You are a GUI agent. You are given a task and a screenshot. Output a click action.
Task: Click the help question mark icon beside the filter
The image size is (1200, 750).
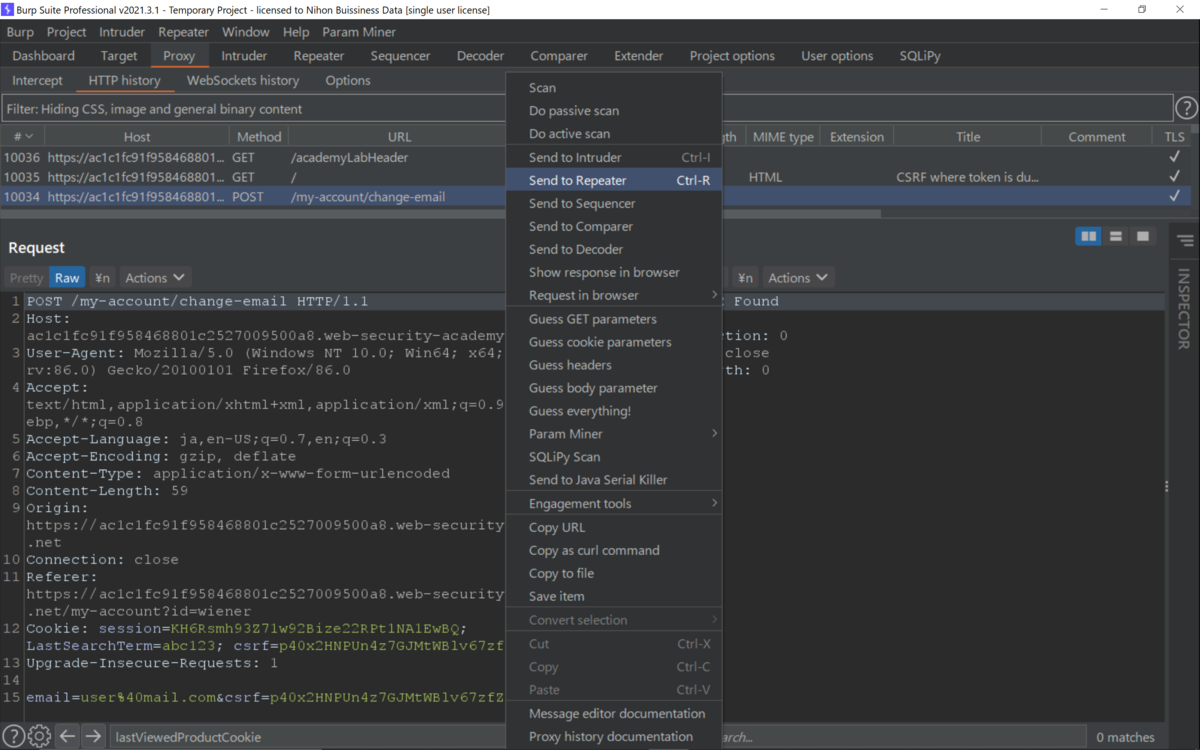tap(1186, 108)
